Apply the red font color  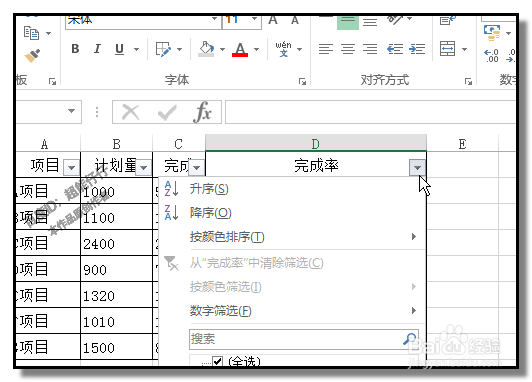click(240, 50)
